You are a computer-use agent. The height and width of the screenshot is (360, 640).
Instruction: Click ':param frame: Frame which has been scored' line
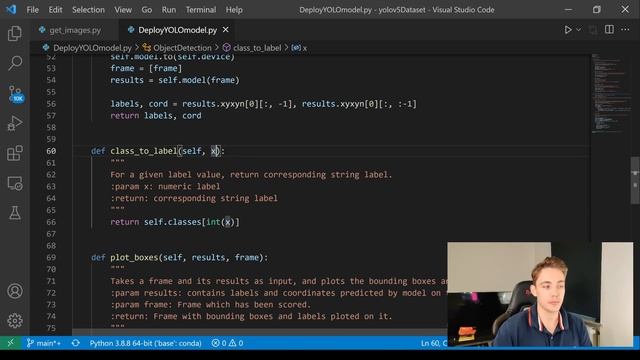(211, 304)
